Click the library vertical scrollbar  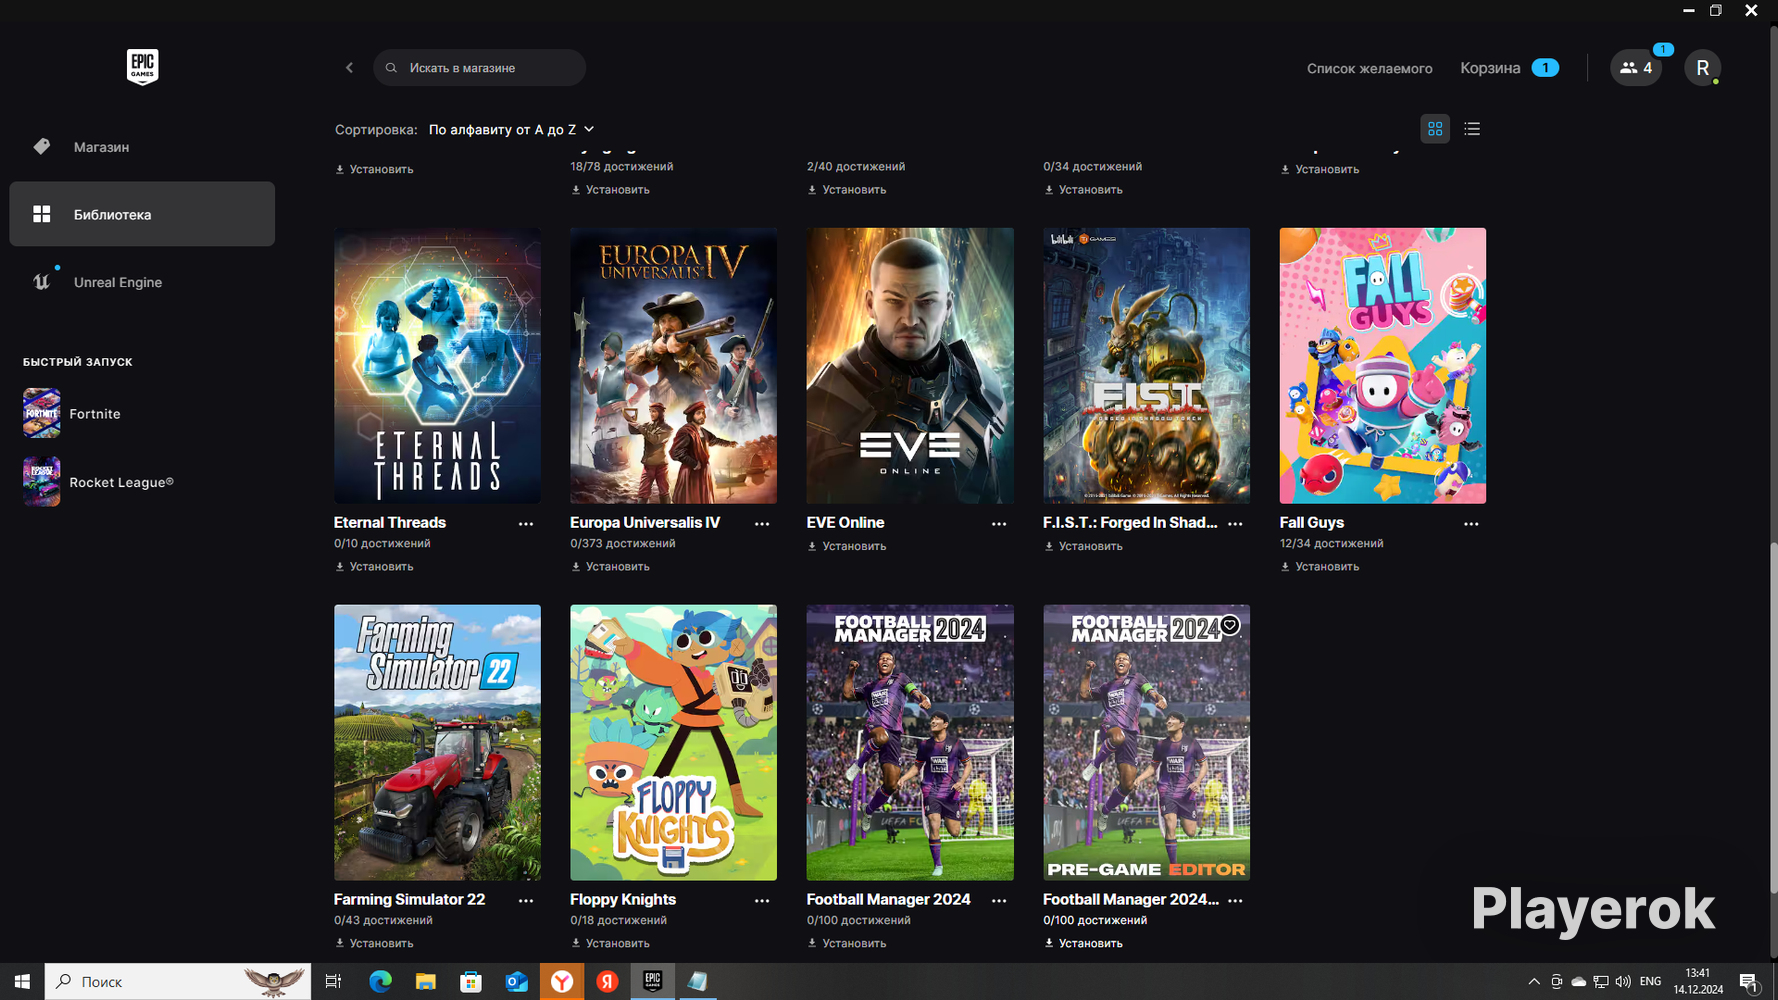coord(1774,719)
